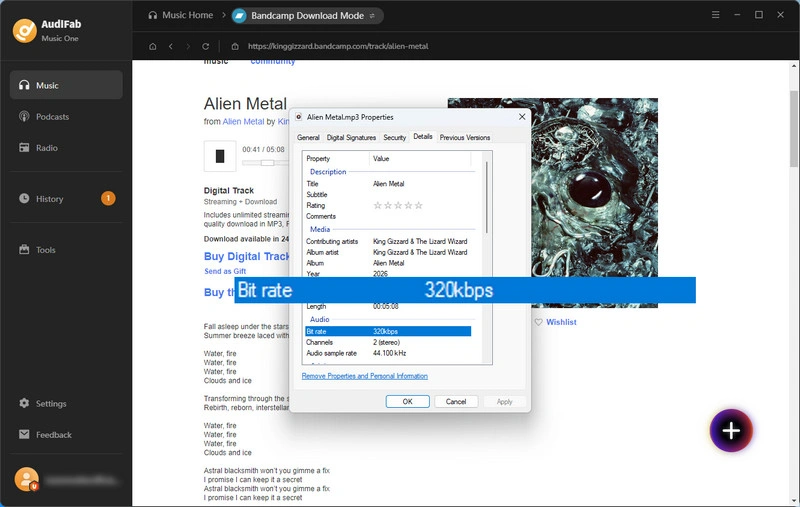Close the Alien Metal.mp3 Properties dialog
This screenshot has height=507, width=800.
(522, 117)
